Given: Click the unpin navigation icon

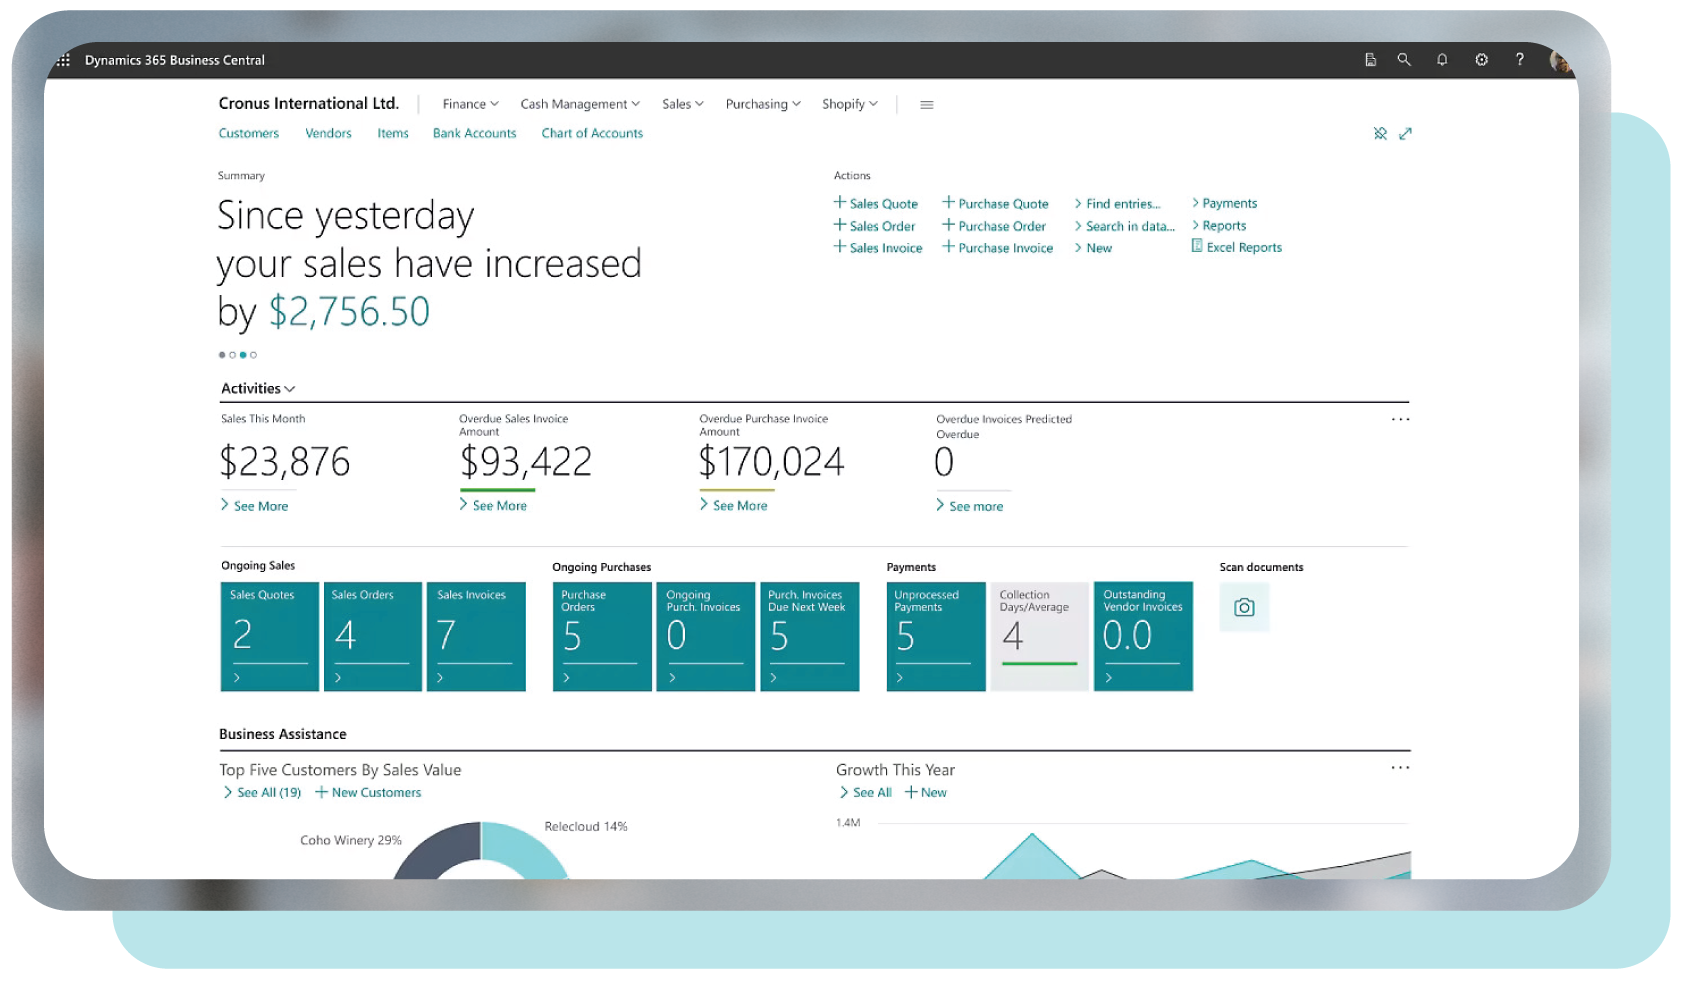Looking at the screenshot, I should (x=1380, y=133).
